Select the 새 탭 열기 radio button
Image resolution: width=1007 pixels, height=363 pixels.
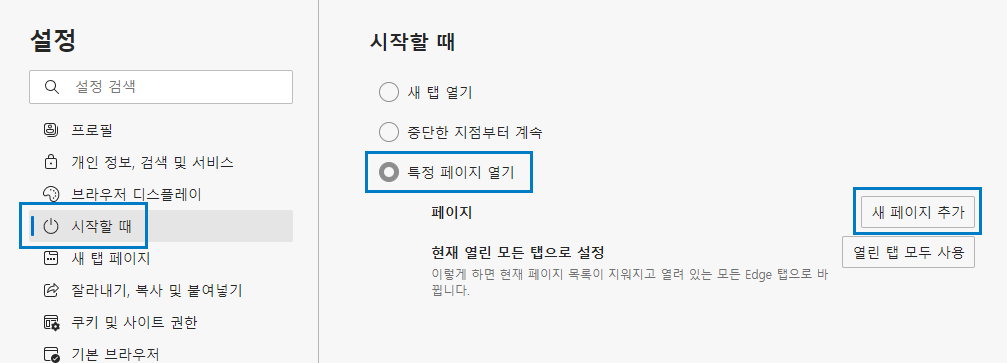tap(389, 93)
